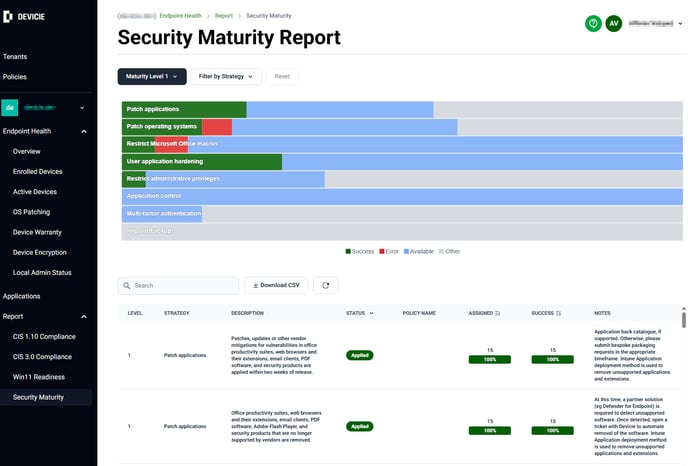Click the Description column header

point(247,313)
